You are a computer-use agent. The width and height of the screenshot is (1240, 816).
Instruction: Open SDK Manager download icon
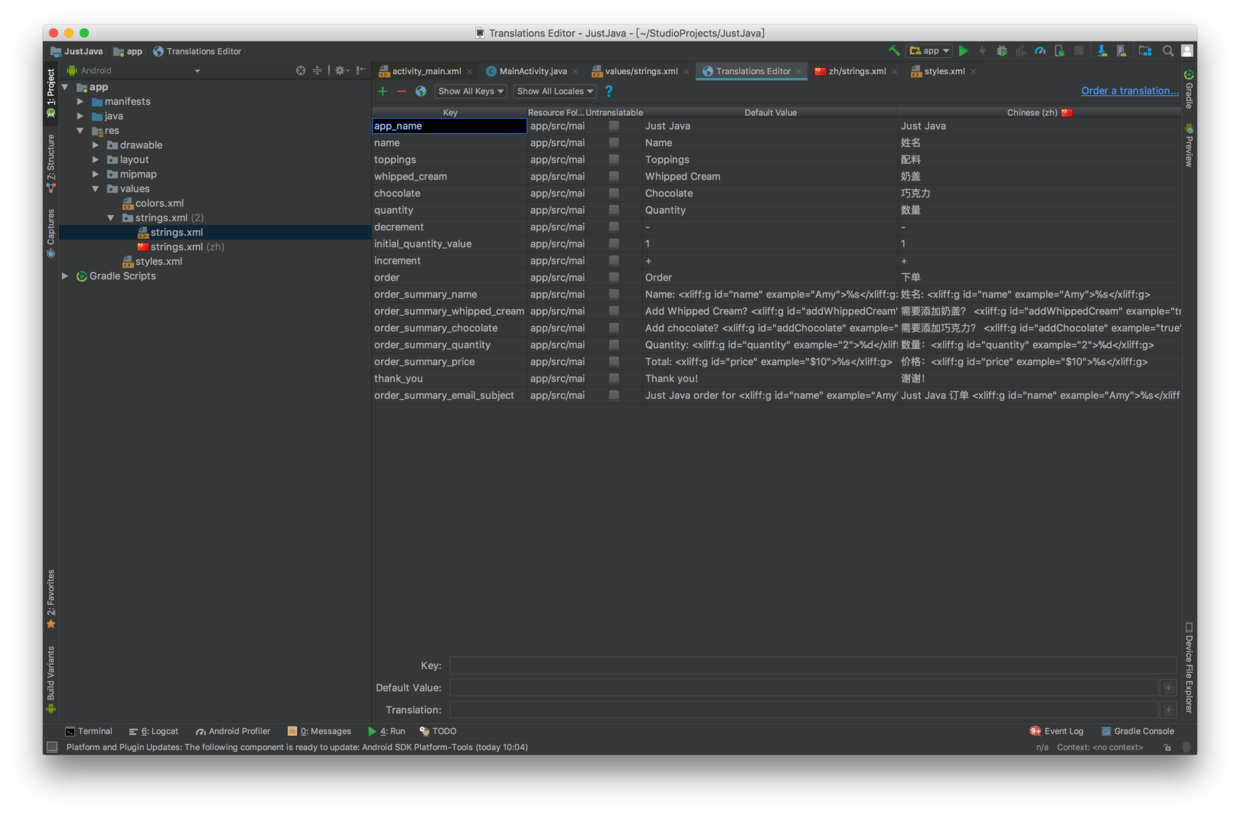click(x=1101, y=51)
